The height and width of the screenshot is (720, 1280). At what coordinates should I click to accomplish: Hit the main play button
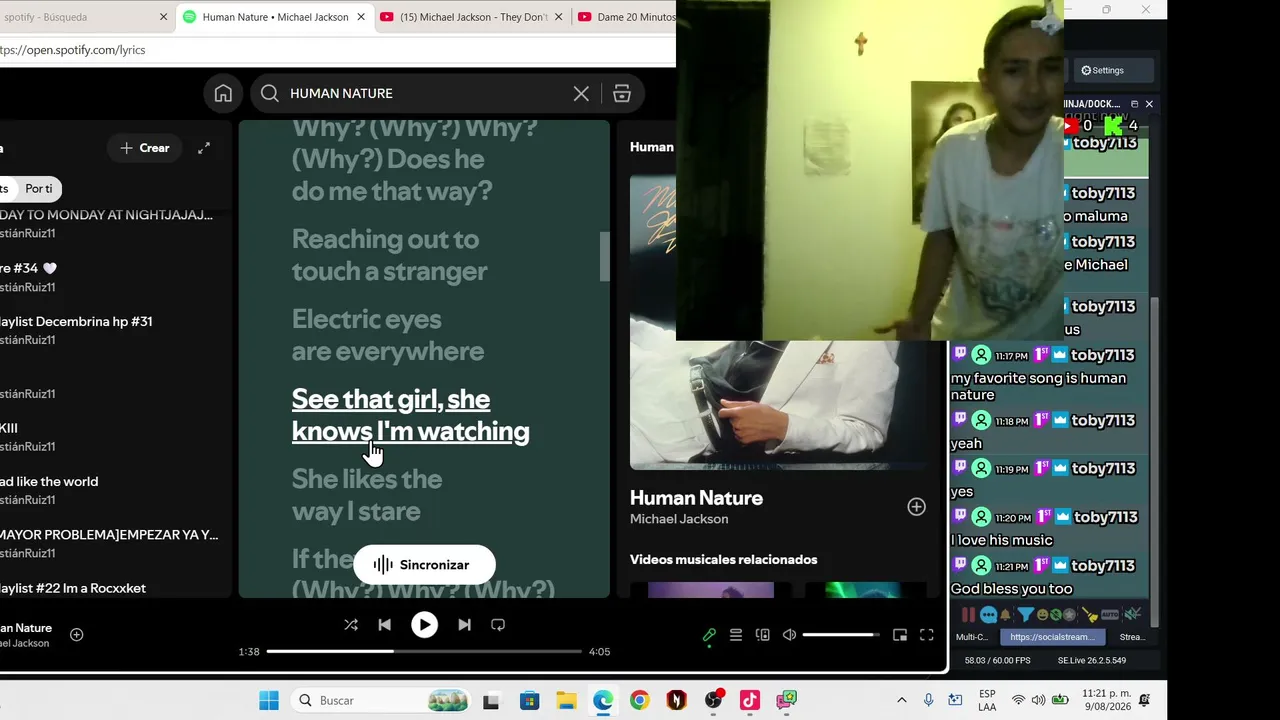click(424, 625)
